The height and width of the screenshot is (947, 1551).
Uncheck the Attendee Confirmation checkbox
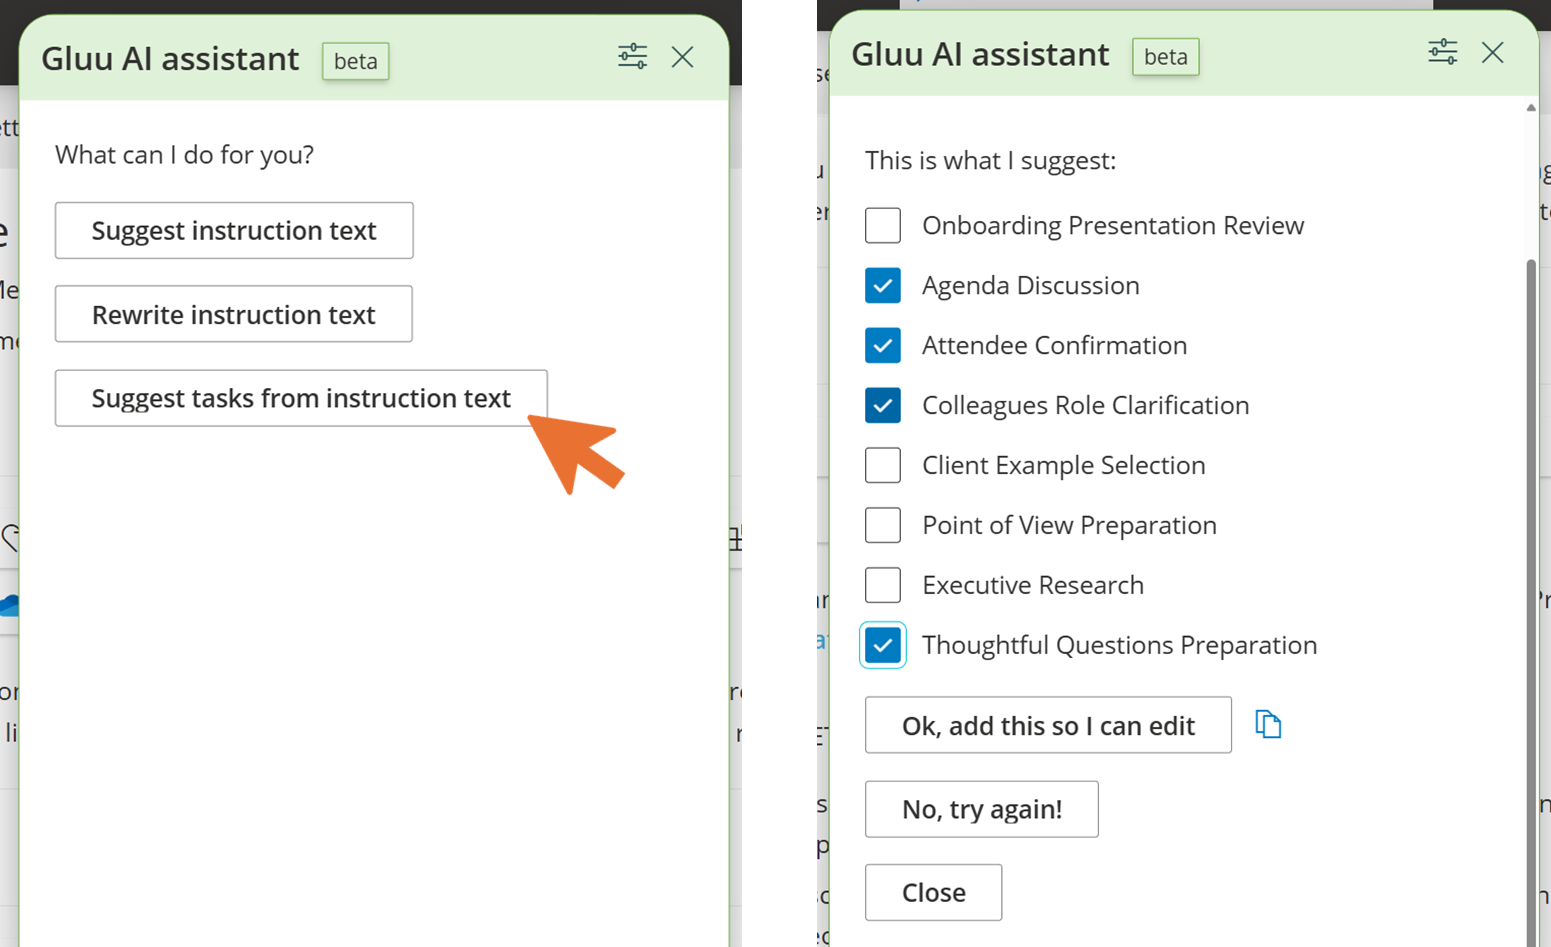point(883,346)
